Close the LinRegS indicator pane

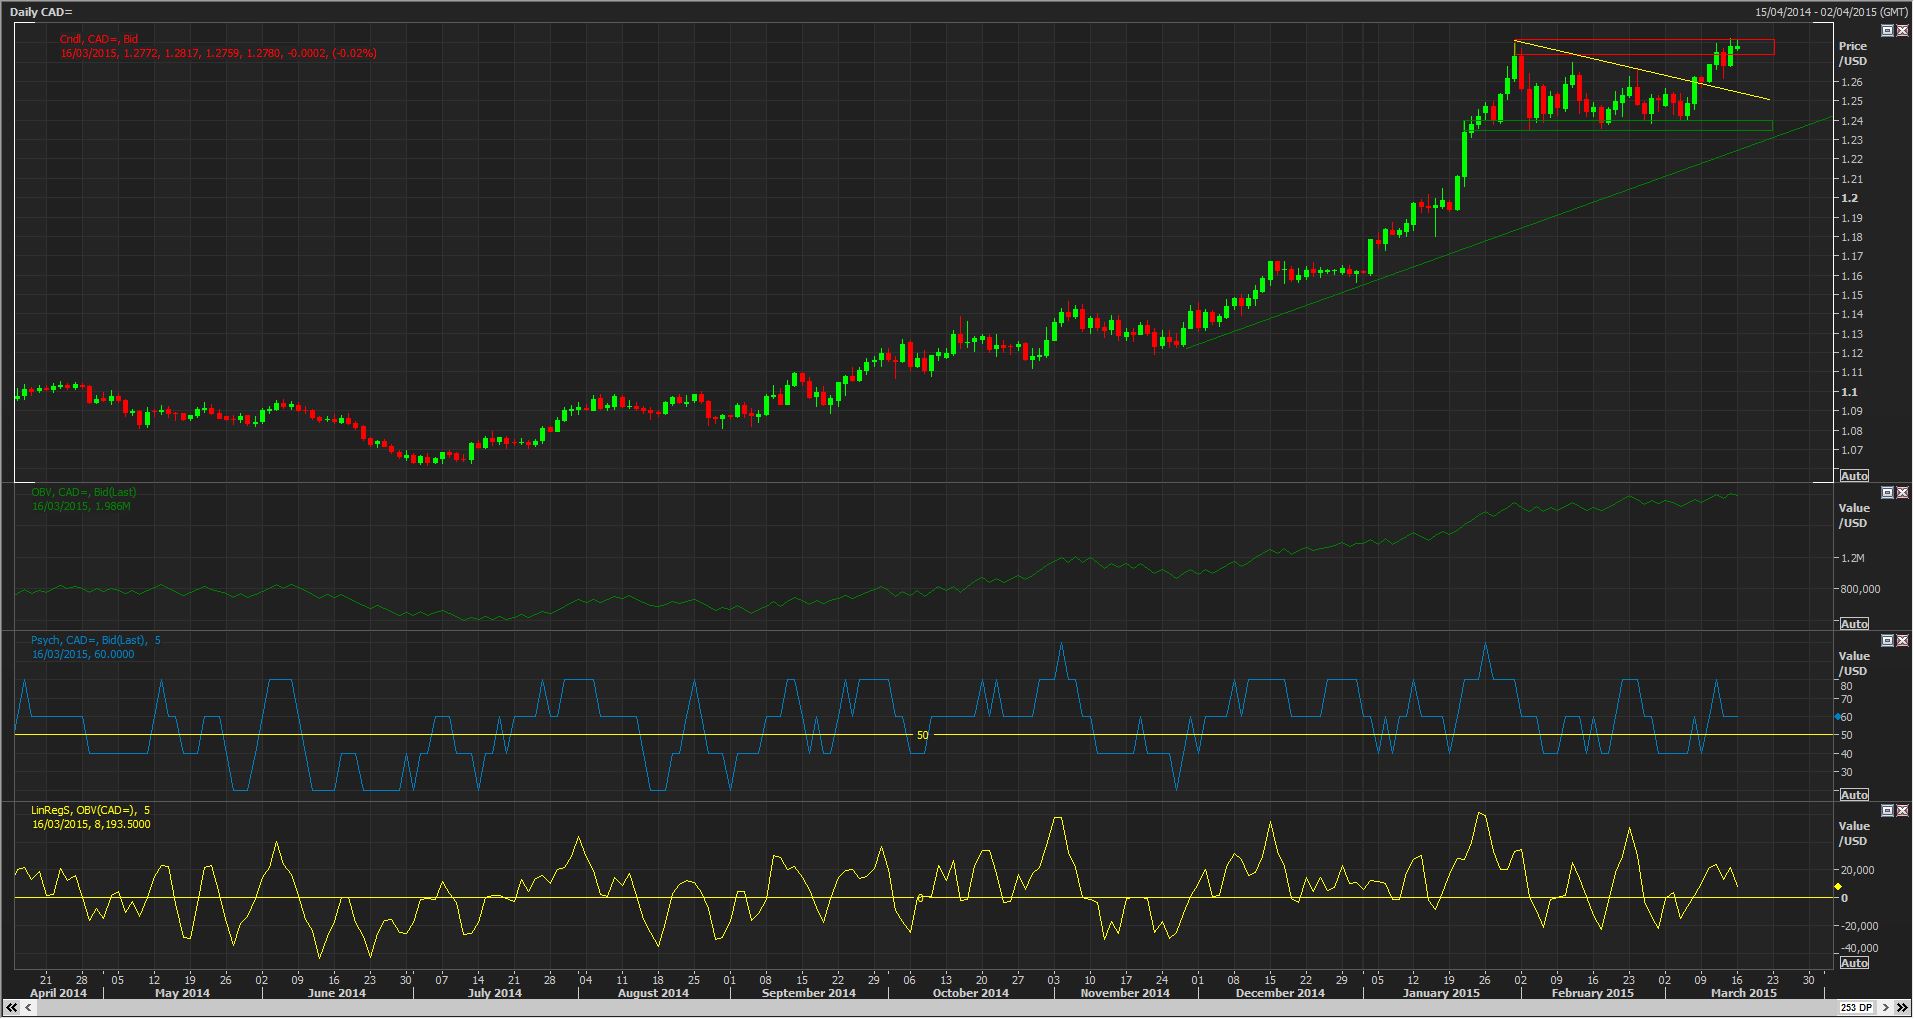coord(1902,810)
